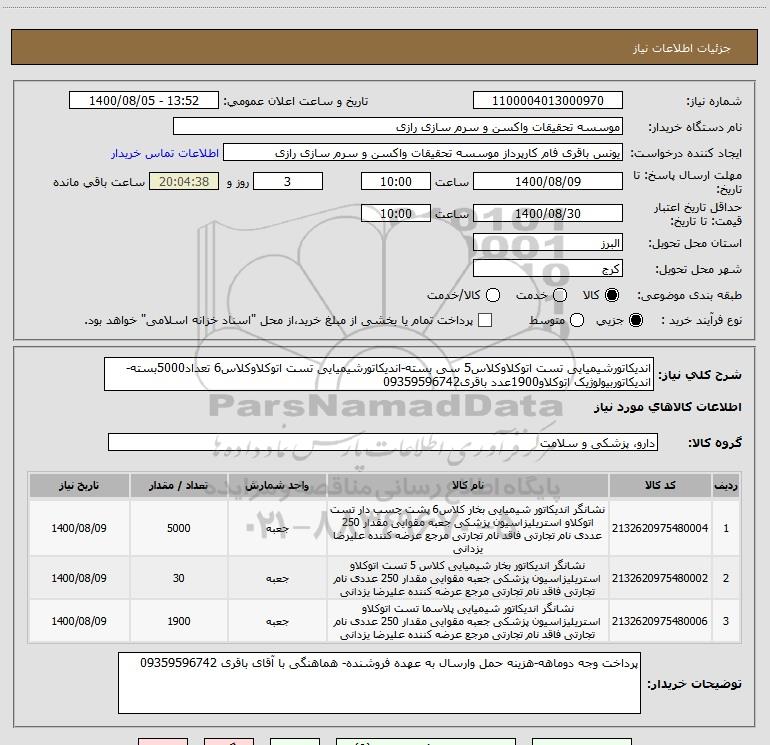Click row number 3 cell

(726, 621)
